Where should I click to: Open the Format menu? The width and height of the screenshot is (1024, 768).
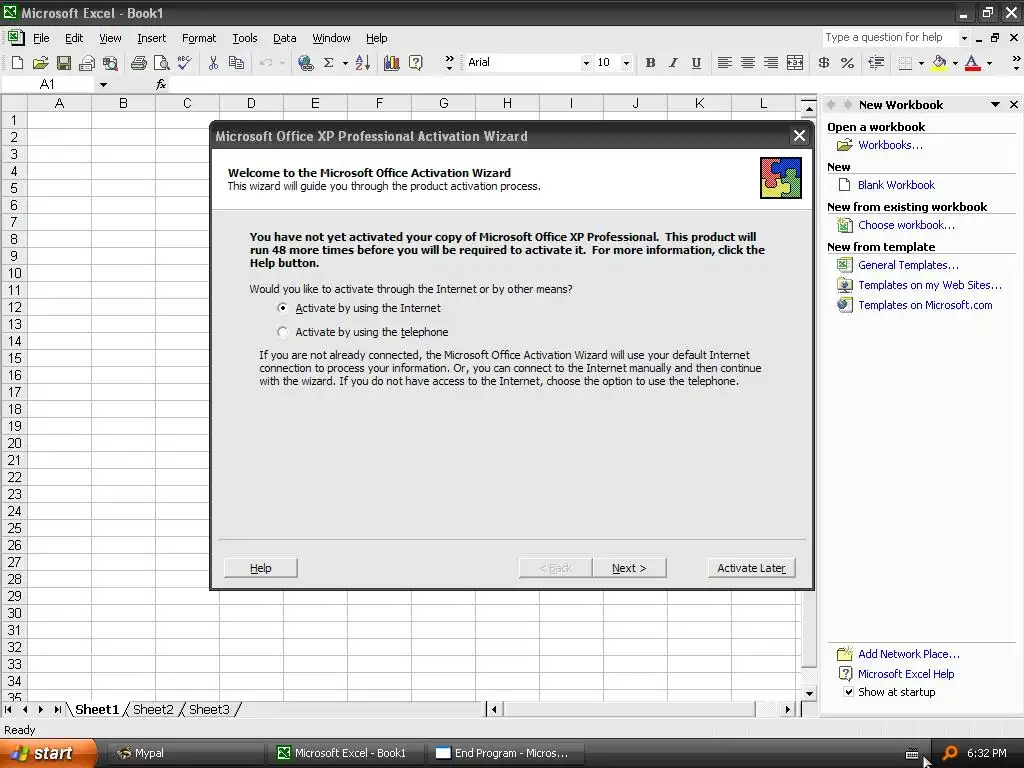coord(199,38)
